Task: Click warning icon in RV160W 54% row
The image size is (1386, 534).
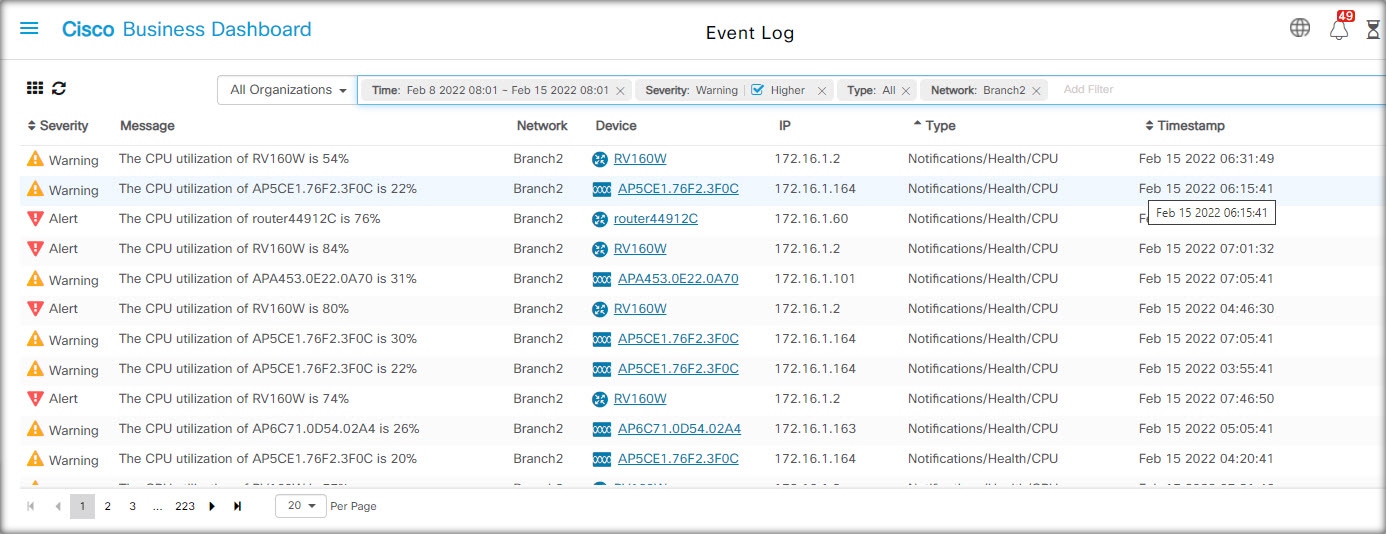Action: (35, 158)
